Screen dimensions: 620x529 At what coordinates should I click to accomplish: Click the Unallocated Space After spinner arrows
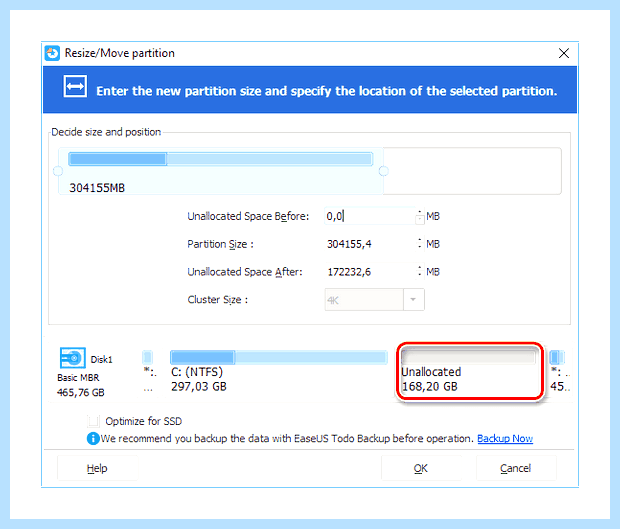[x=420, y=272]
